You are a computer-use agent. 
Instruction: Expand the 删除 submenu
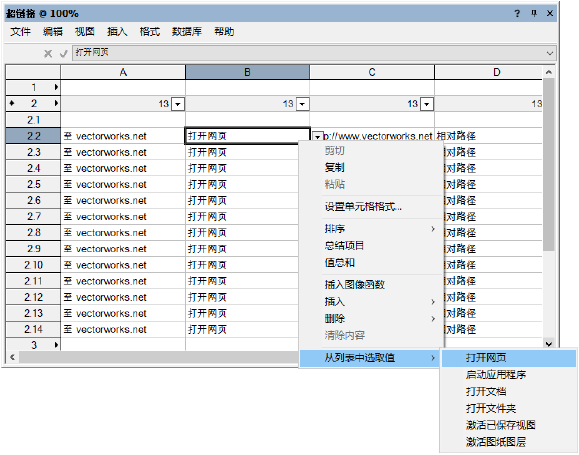[x=433, y=318]
